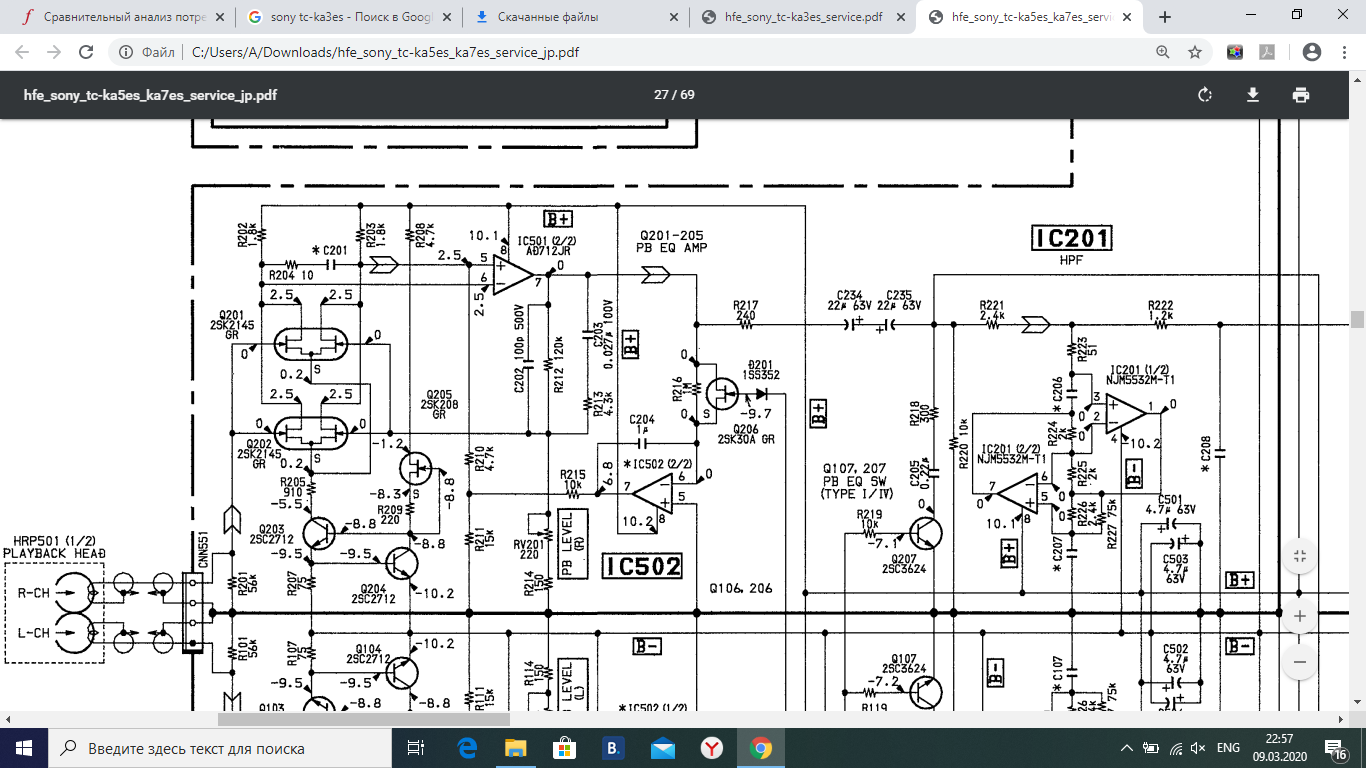Click the magnifier zoom icon in address bar

click(1162, 52)
